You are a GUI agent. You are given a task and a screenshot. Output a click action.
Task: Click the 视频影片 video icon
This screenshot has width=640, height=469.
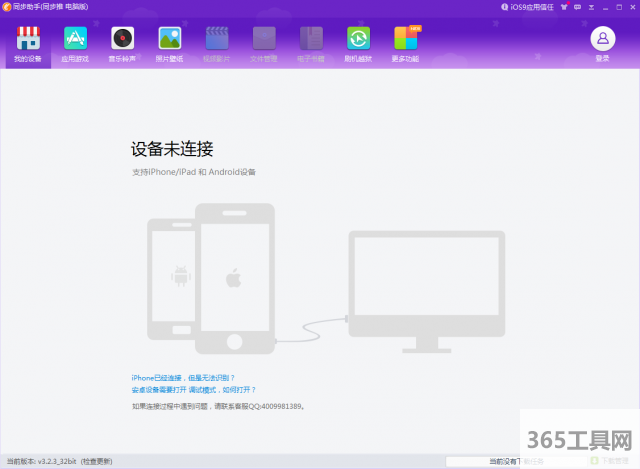pos(217,44)
